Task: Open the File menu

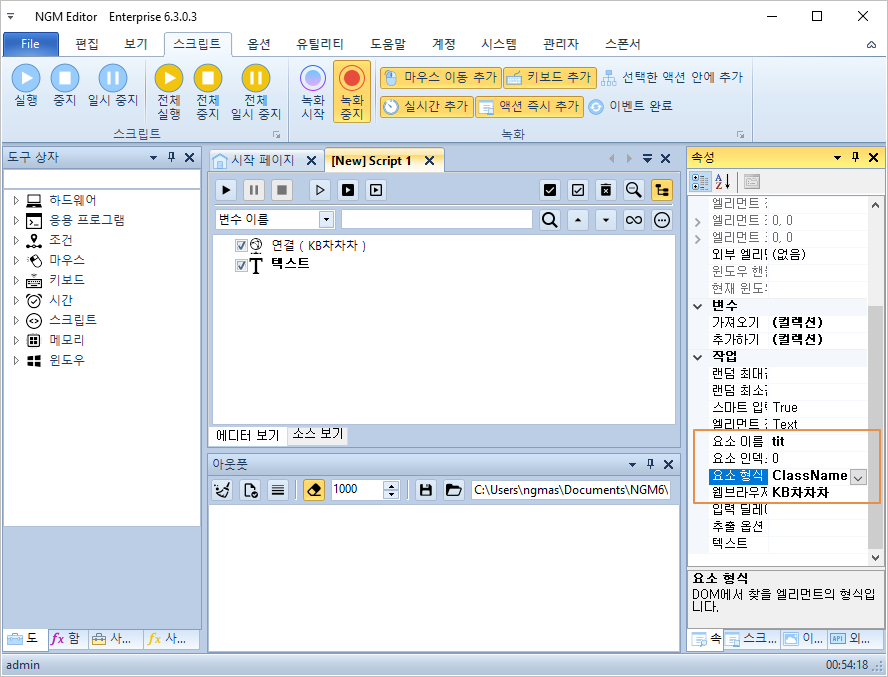Action: (x=31, y=44)
